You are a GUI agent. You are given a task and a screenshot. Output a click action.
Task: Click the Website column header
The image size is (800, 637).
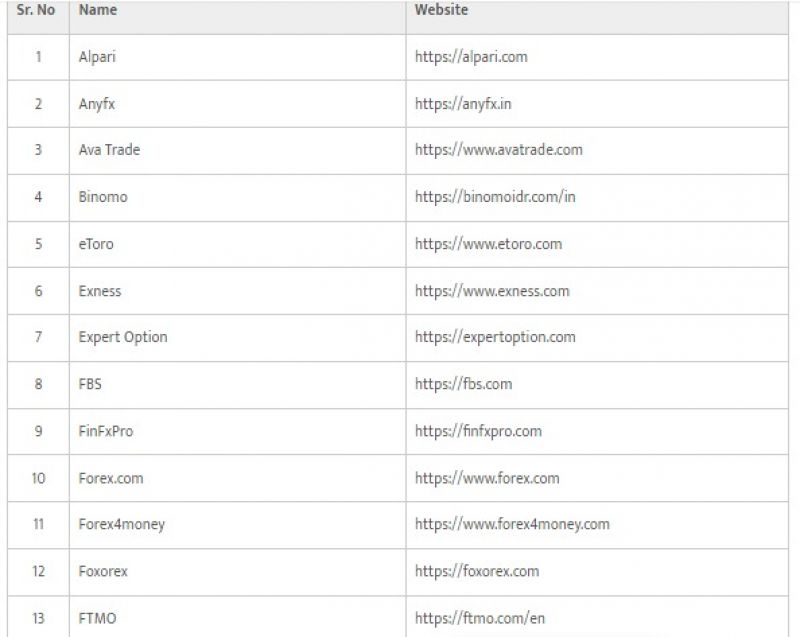click(441, 10)
